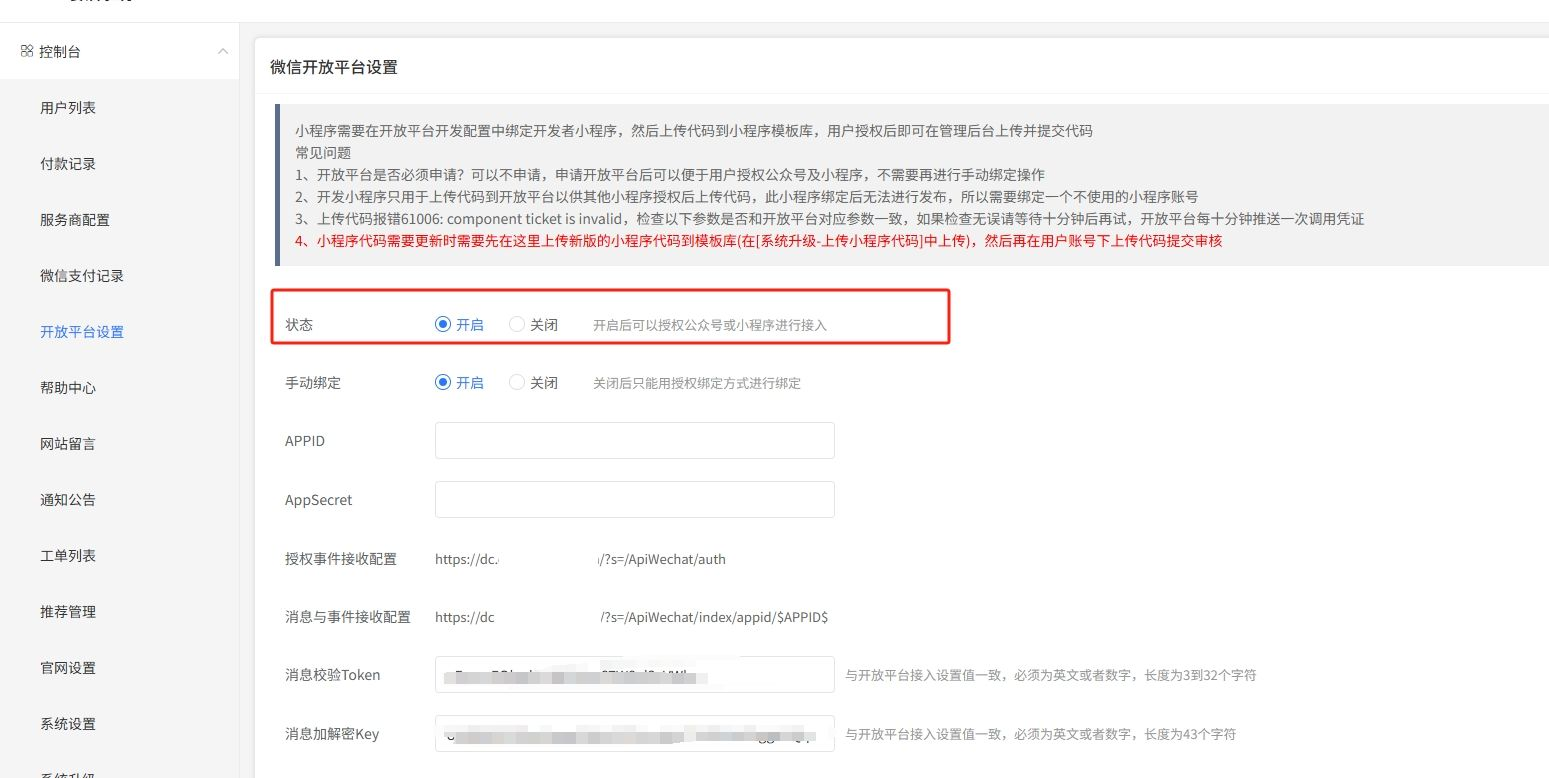This screenshot has width=1549, height=778.
Task: Click the APPID input field
Action: 634,441
